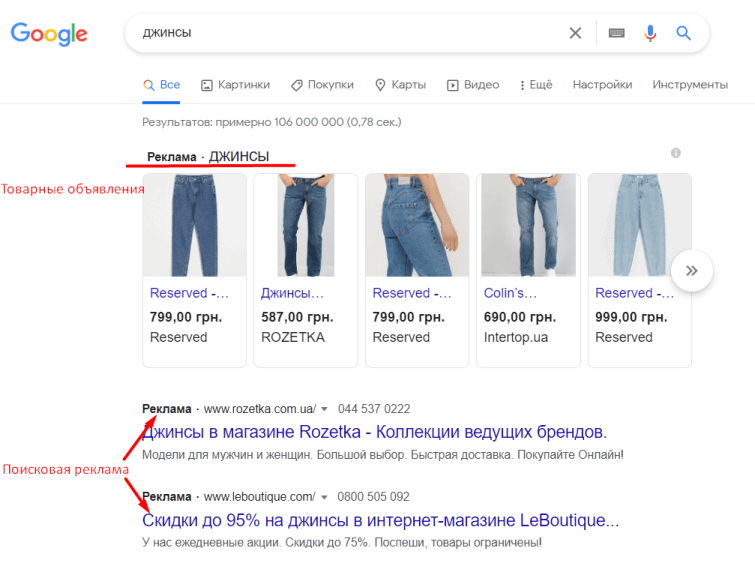The height and width of the screenshot is (569, 755).
Task: Go to the Видео tab
Action: (x=473, y=85)
